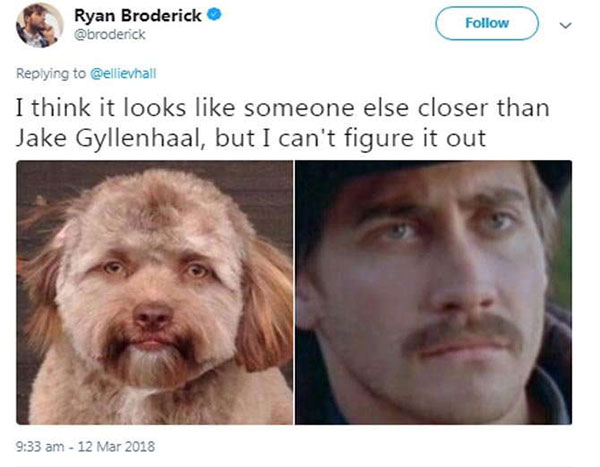
Task: Open the photo of the man with the mustache
Action: (x=434, y=292)
